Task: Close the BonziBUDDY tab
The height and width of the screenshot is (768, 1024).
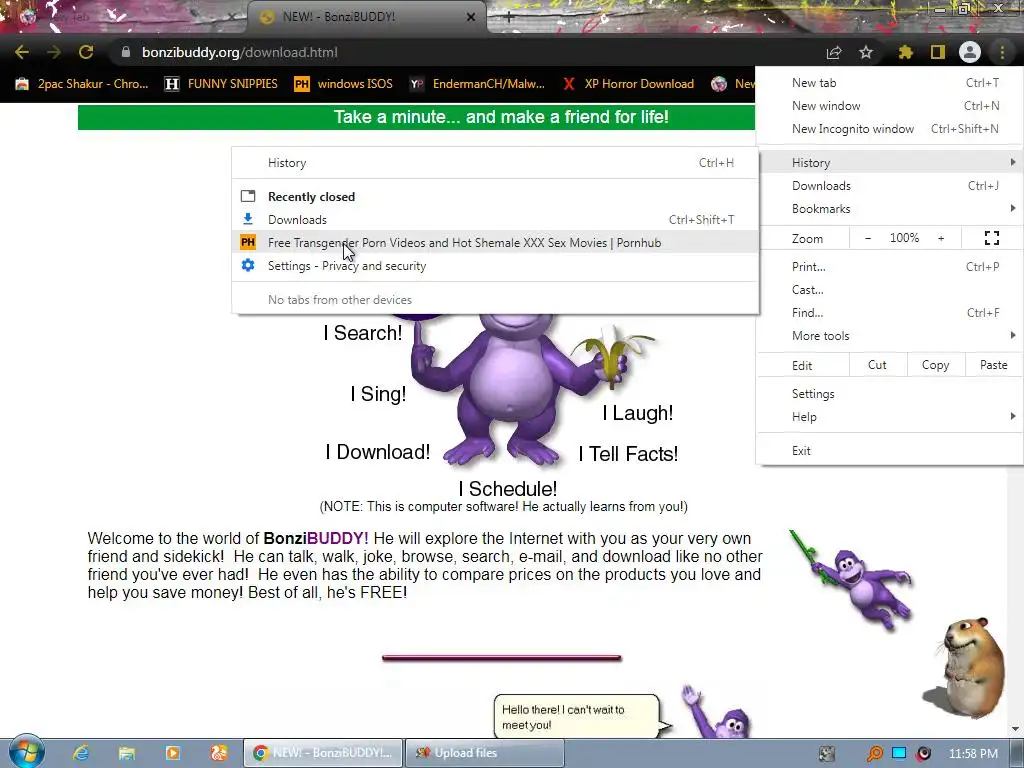Action: [471, 17]
